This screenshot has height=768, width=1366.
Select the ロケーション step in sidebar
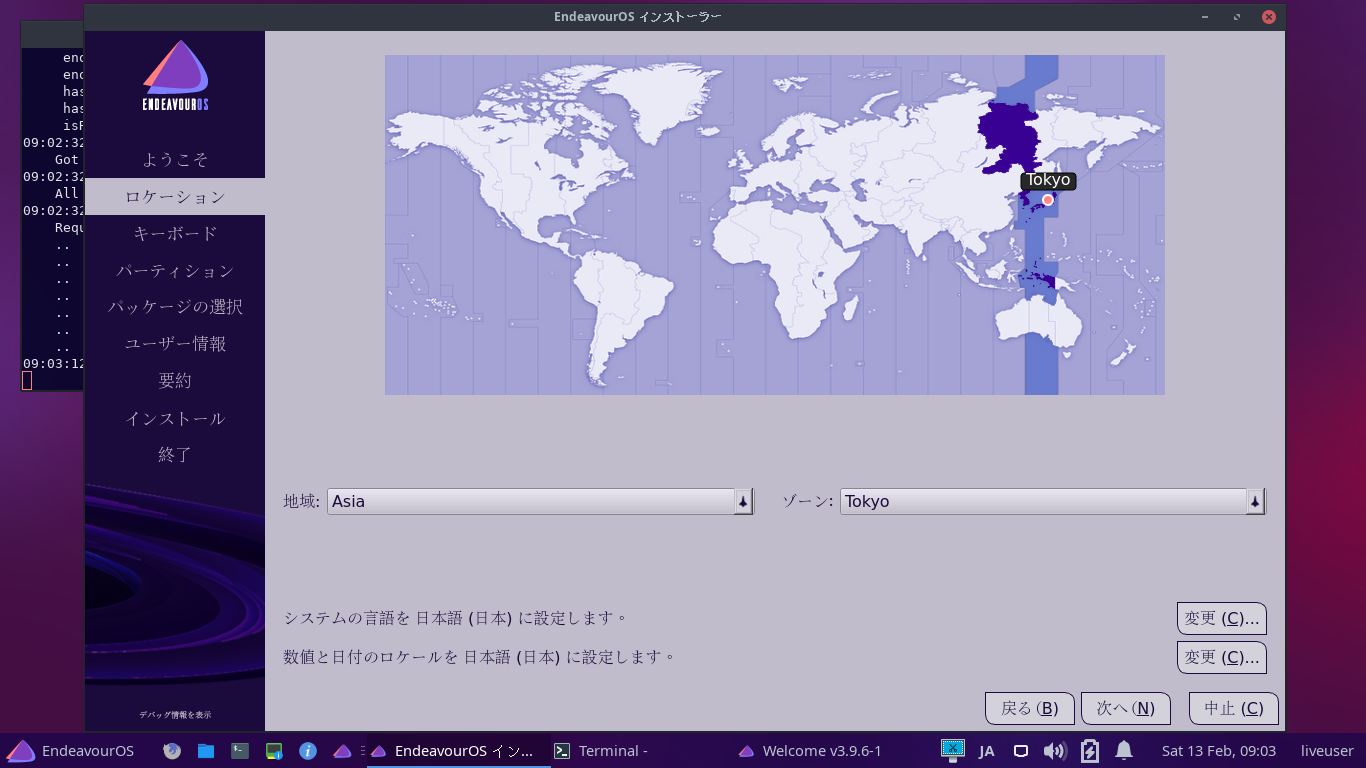pos(175,197)
